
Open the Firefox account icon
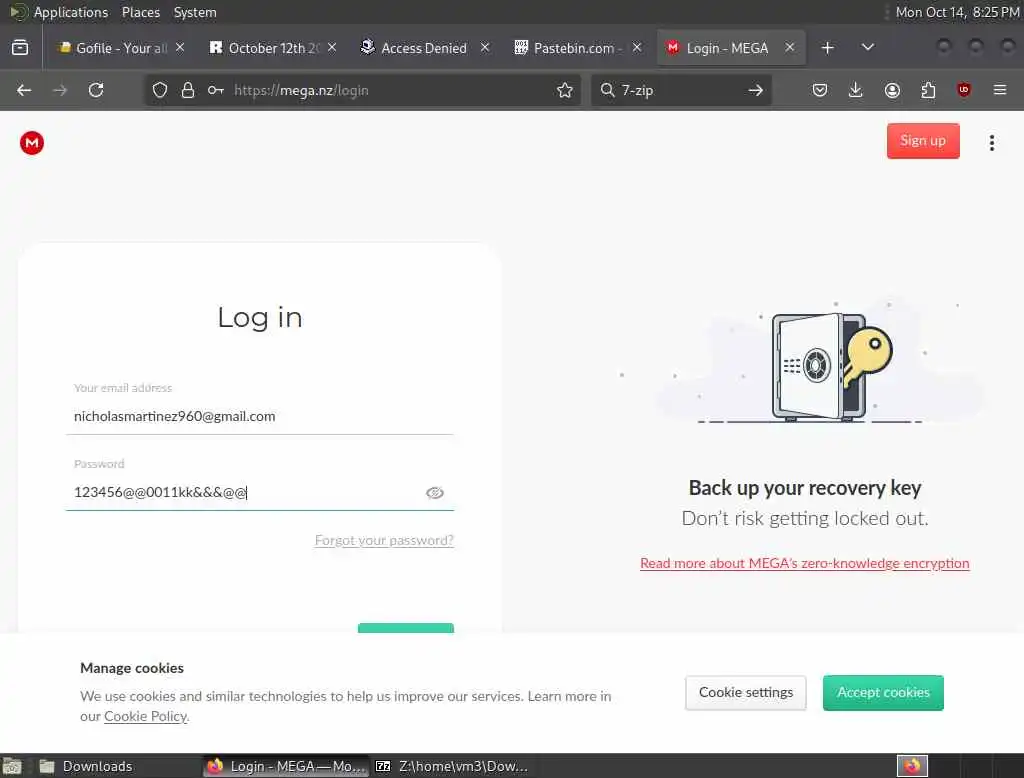point(891,90)
